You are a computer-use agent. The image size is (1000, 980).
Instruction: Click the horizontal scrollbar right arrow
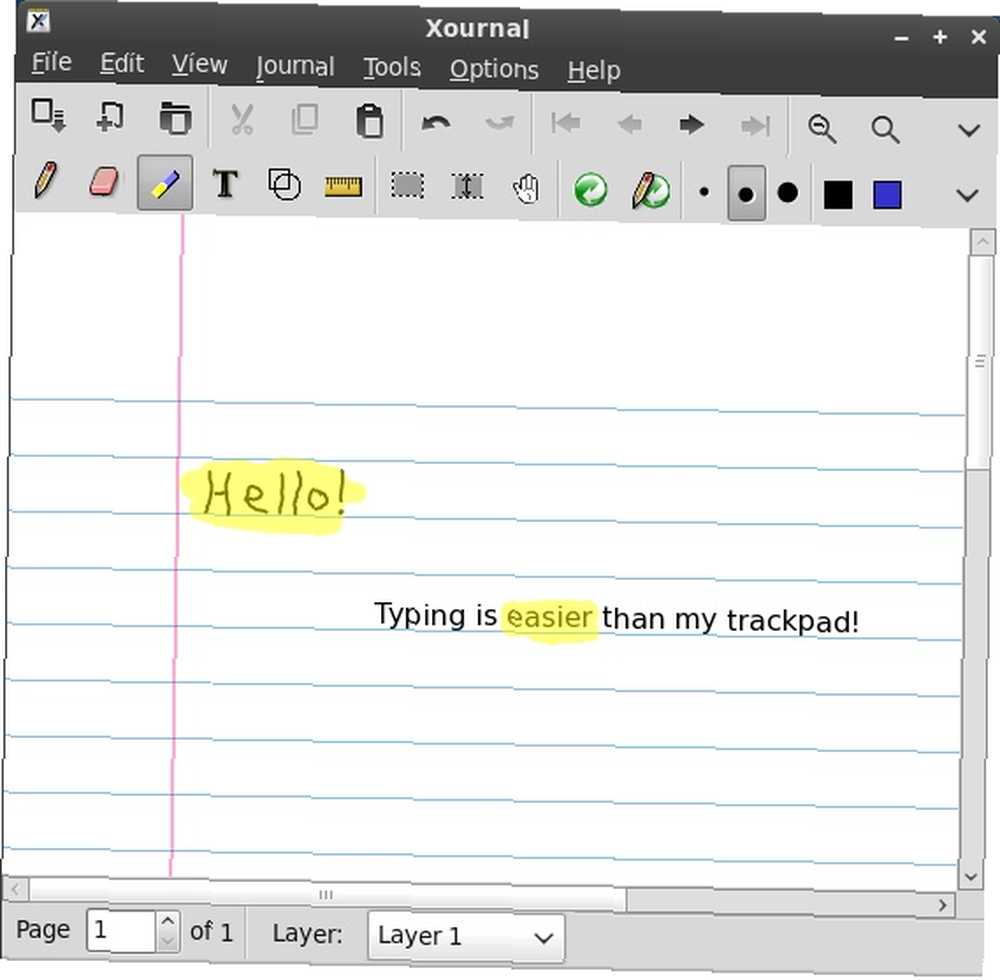coord(943,905)
